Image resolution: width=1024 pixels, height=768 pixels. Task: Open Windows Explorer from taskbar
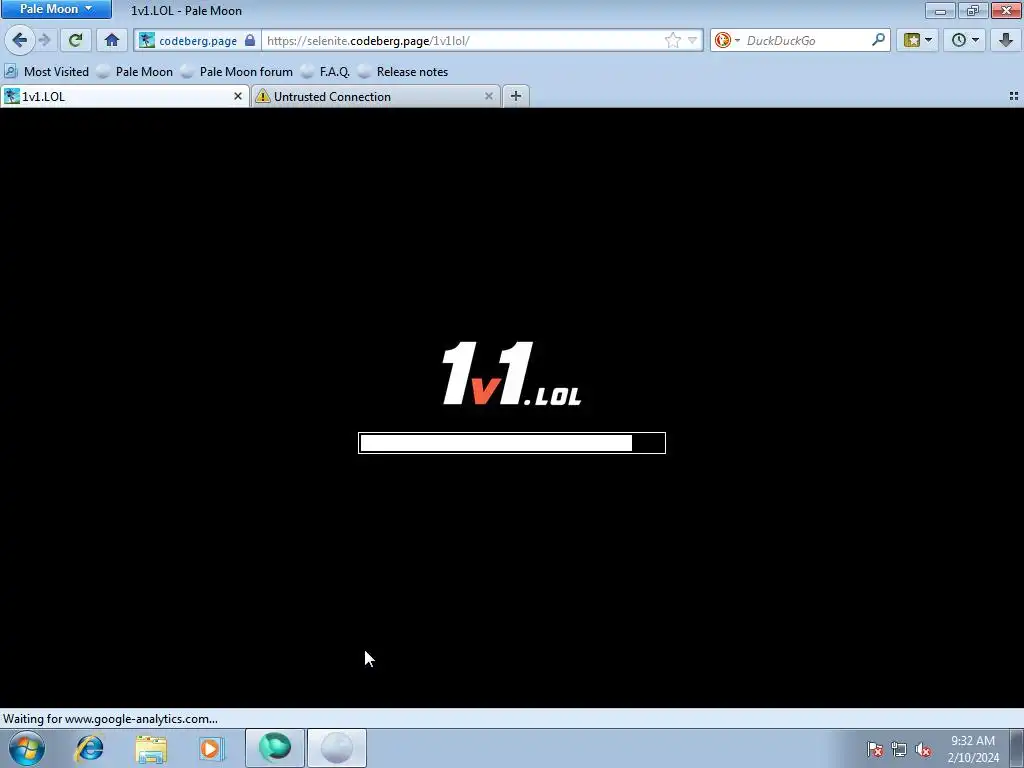click(151, 748)
